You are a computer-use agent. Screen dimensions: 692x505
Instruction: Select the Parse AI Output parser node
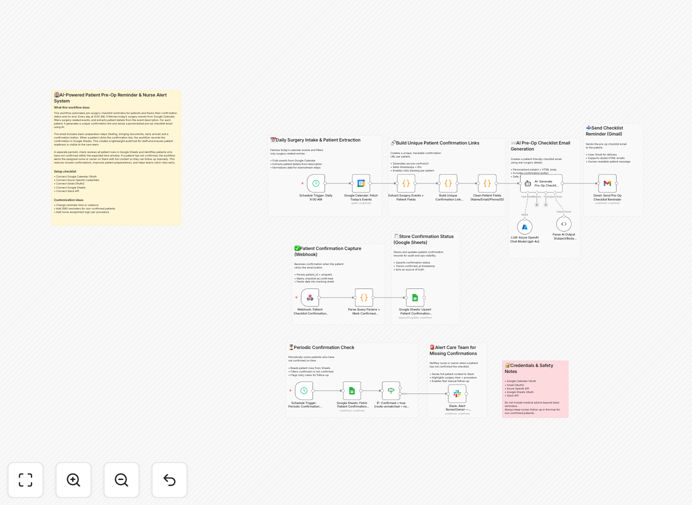pos(564,224)
